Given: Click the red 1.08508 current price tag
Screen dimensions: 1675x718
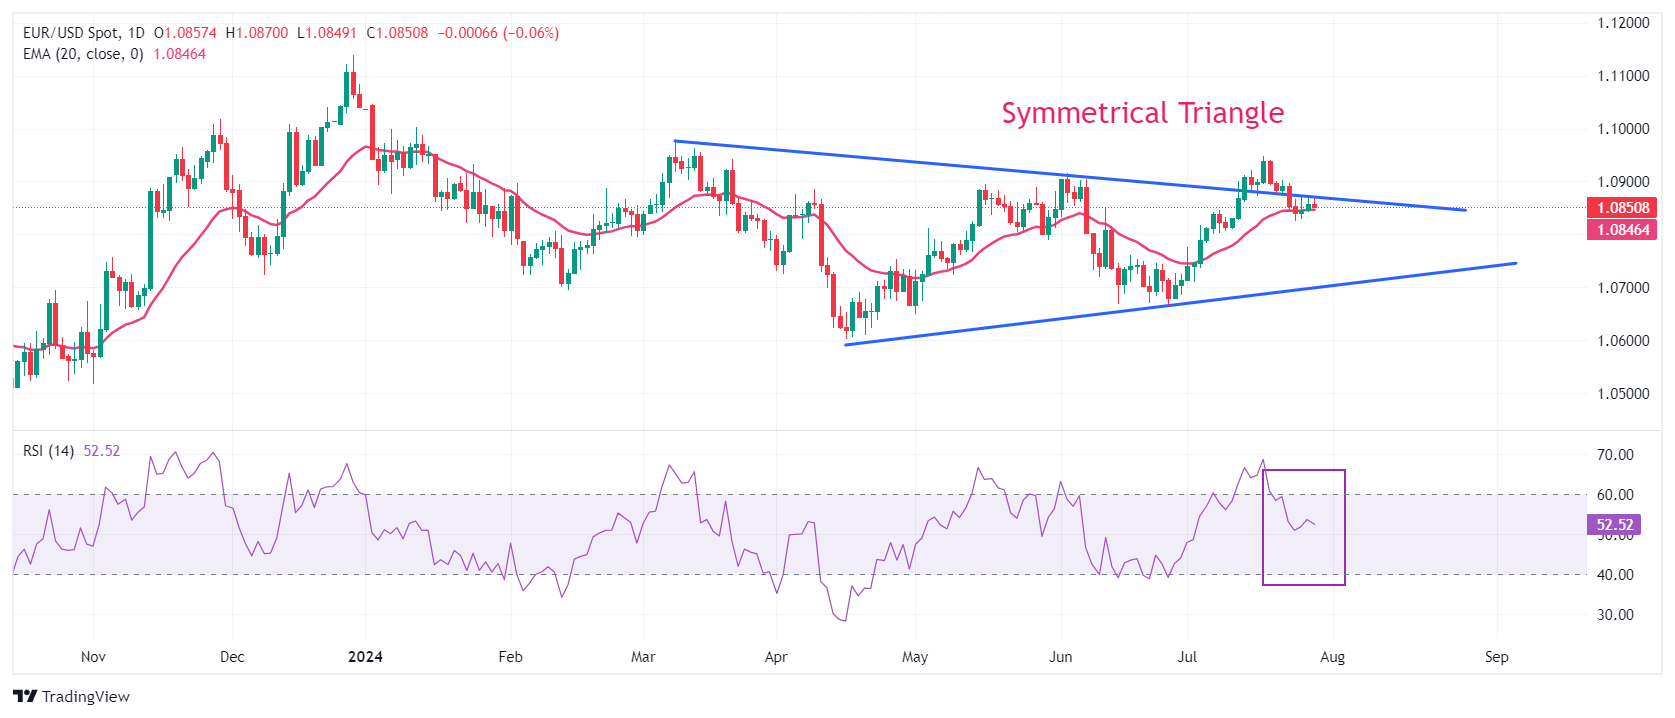Looking at the screenshot, I should (1622, 208).
